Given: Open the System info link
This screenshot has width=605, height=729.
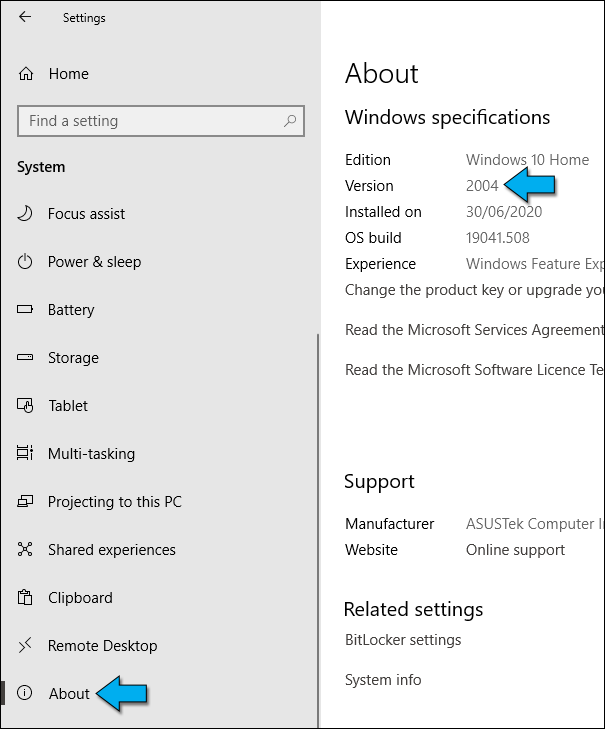Looking at the screenshot, I should [383, 680].
